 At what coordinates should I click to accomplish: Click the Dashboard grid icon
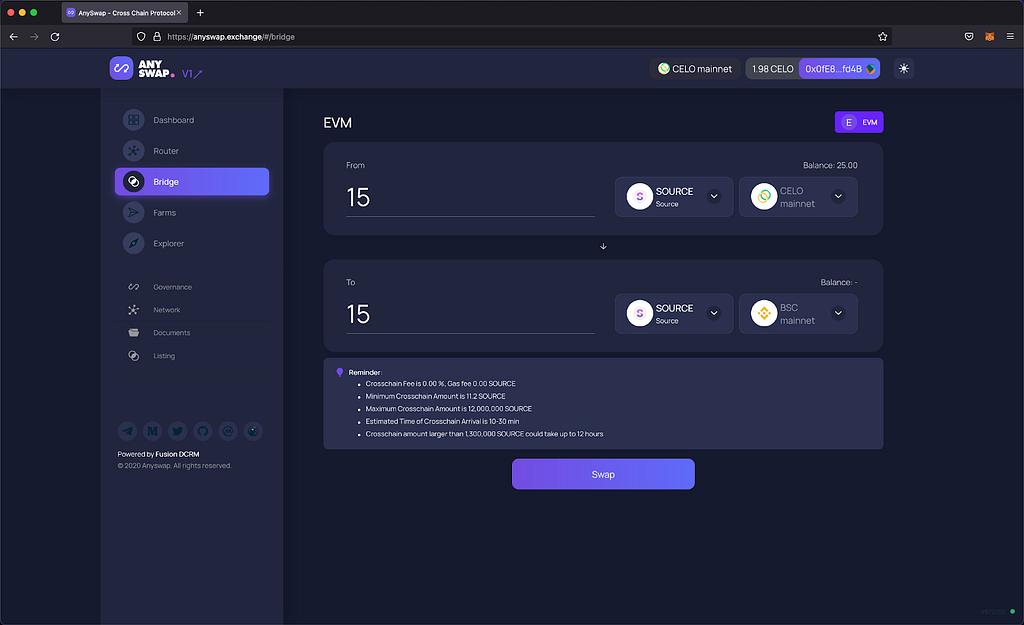point(133,120)
